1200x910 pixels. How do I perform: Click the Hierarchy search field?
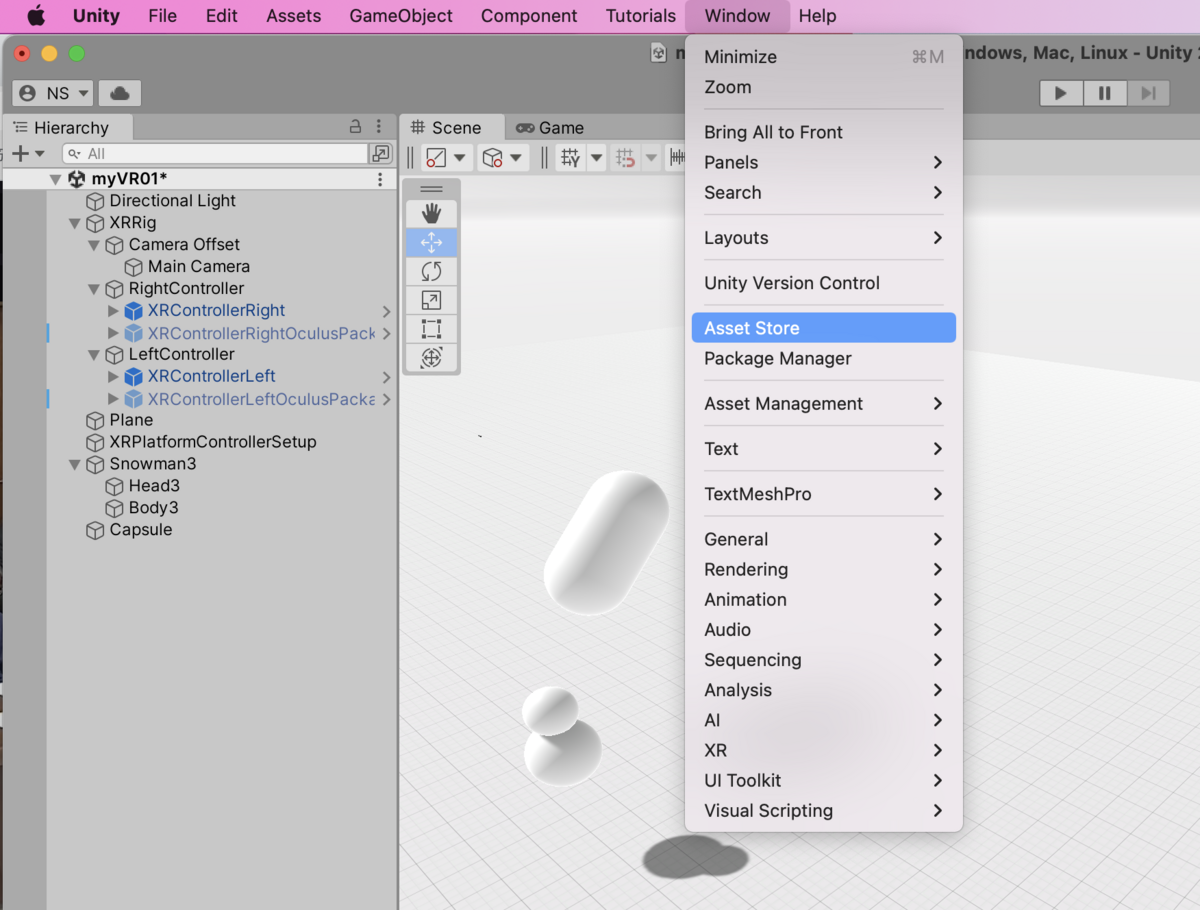(x=215, y=153)
